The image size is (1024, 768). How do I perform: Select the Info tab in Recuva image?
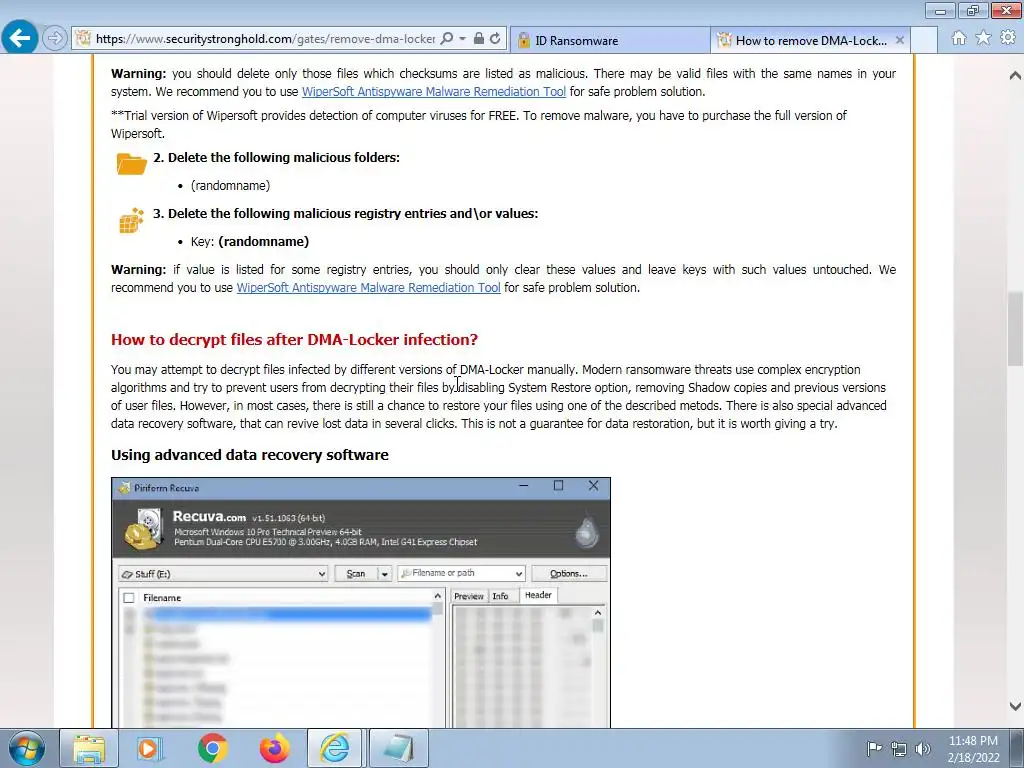500,596
